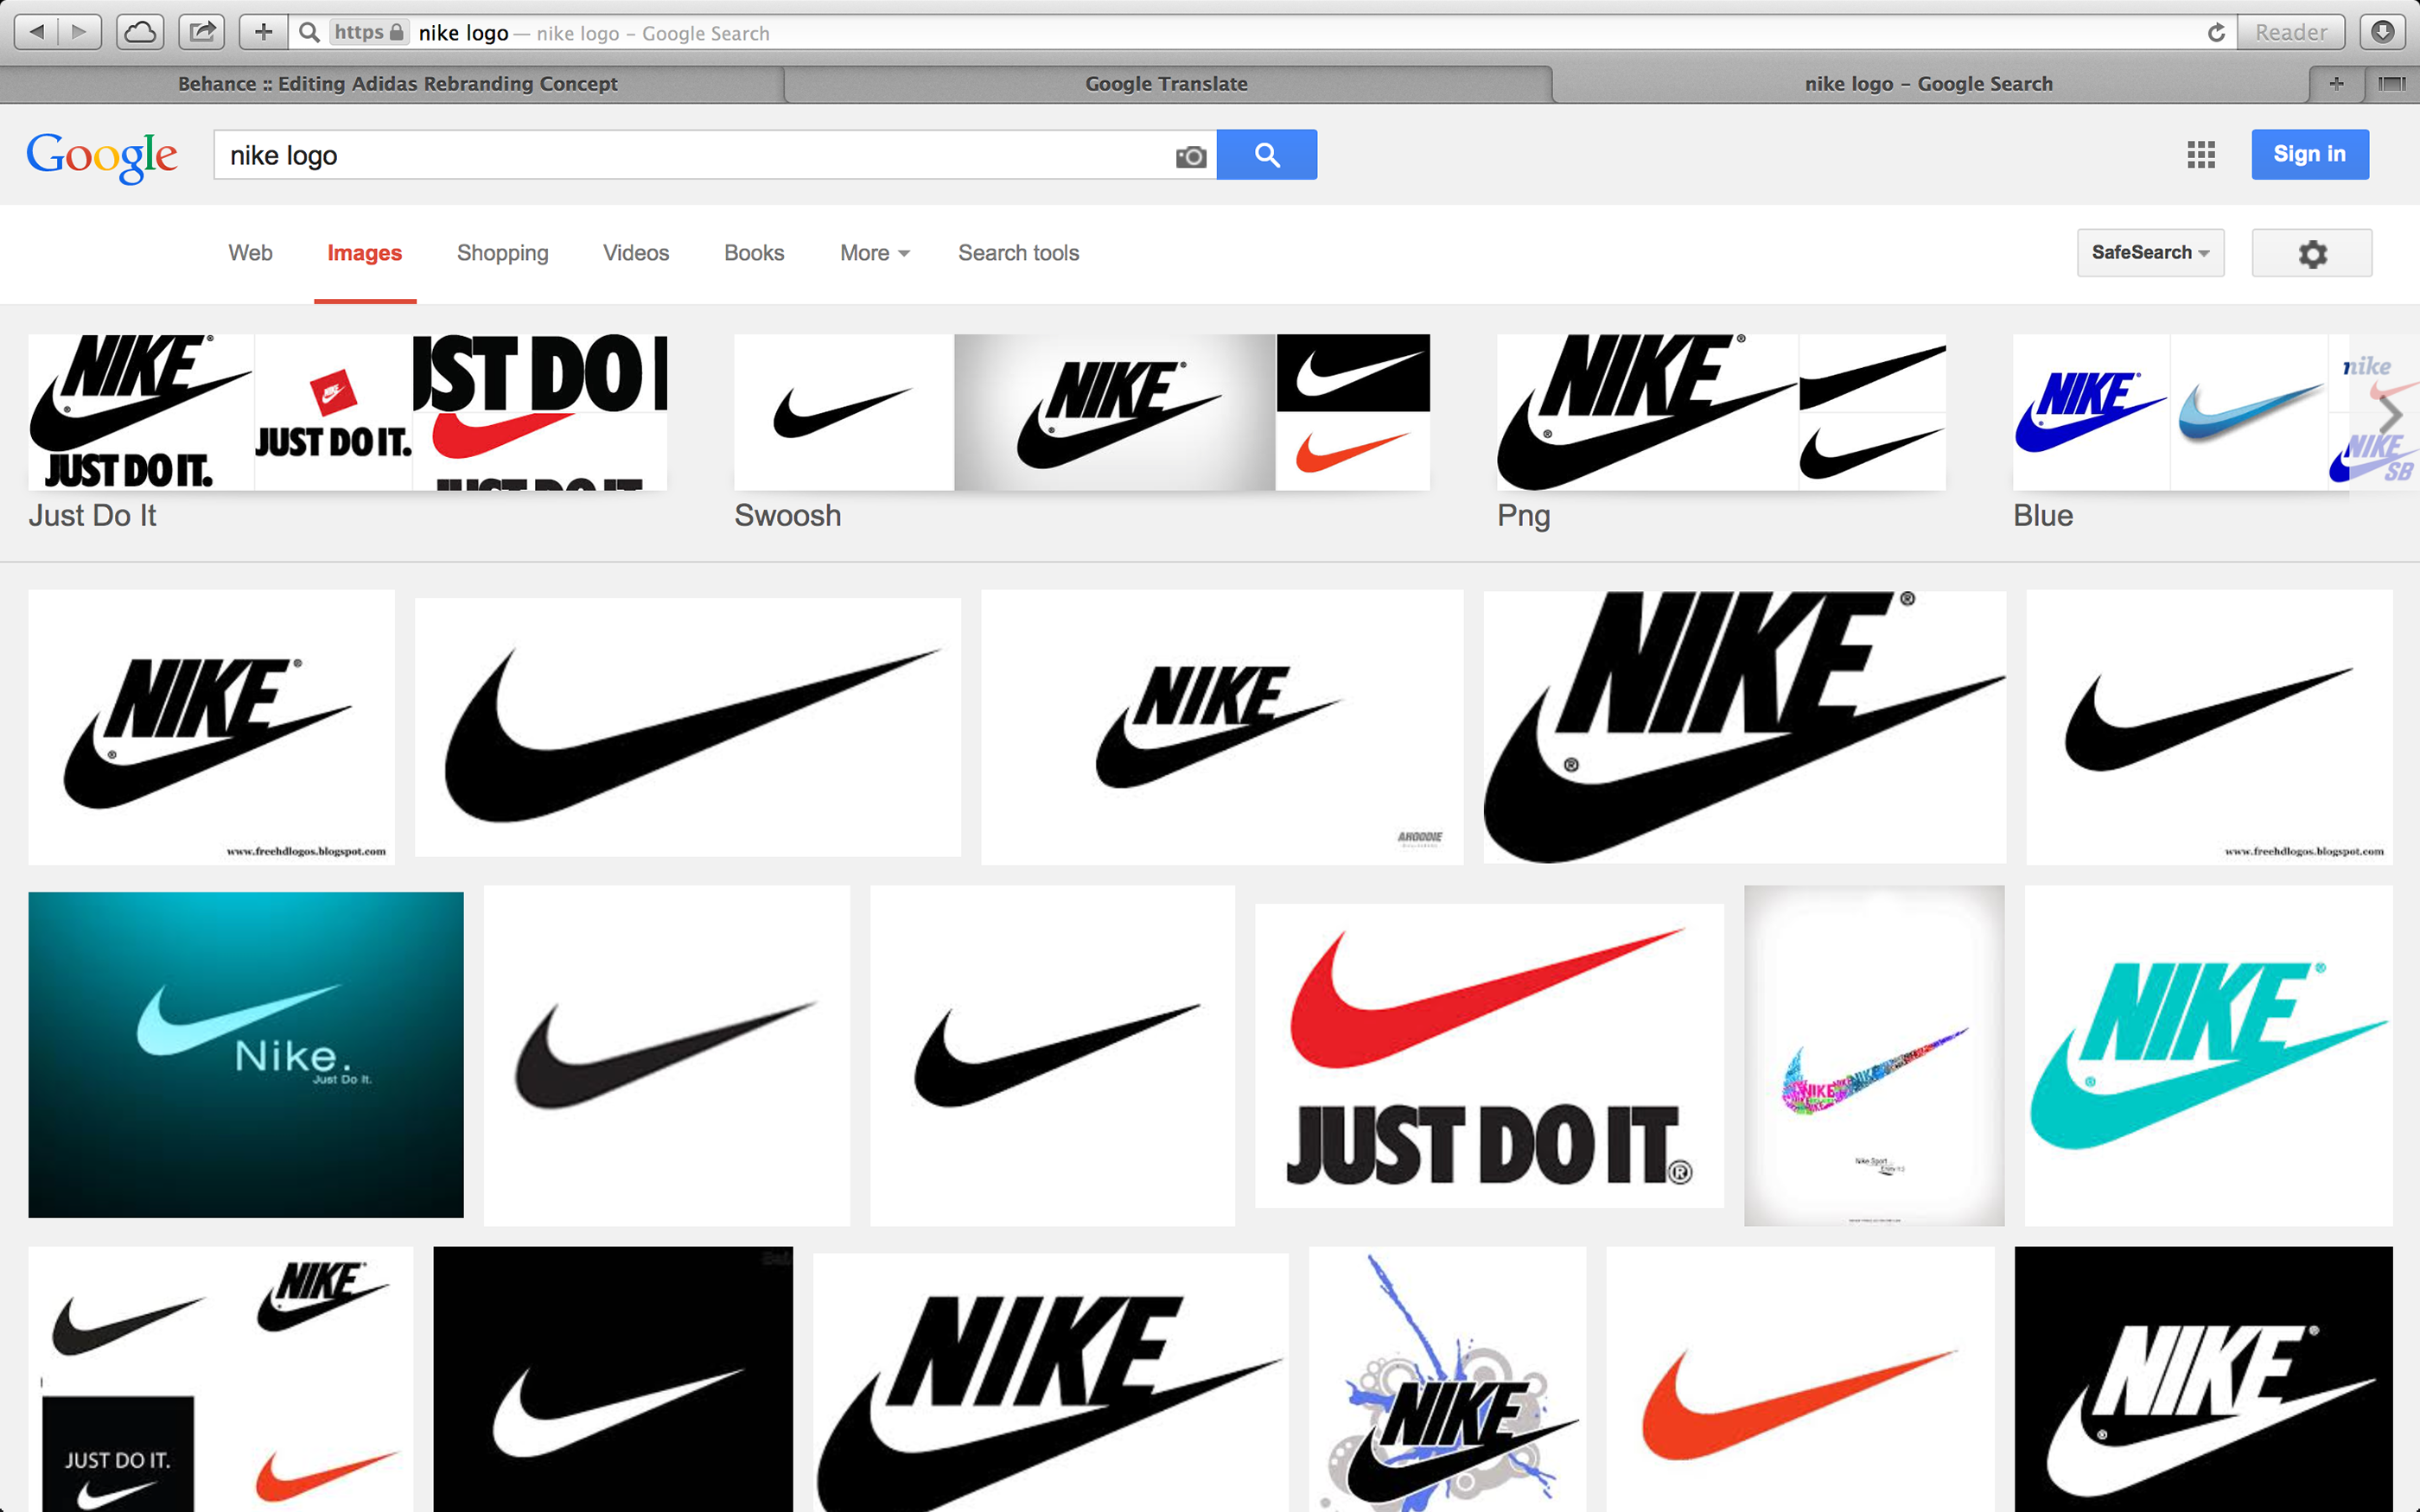
Task: Reload the page with the refresh icon
Action: point(2216,33)
